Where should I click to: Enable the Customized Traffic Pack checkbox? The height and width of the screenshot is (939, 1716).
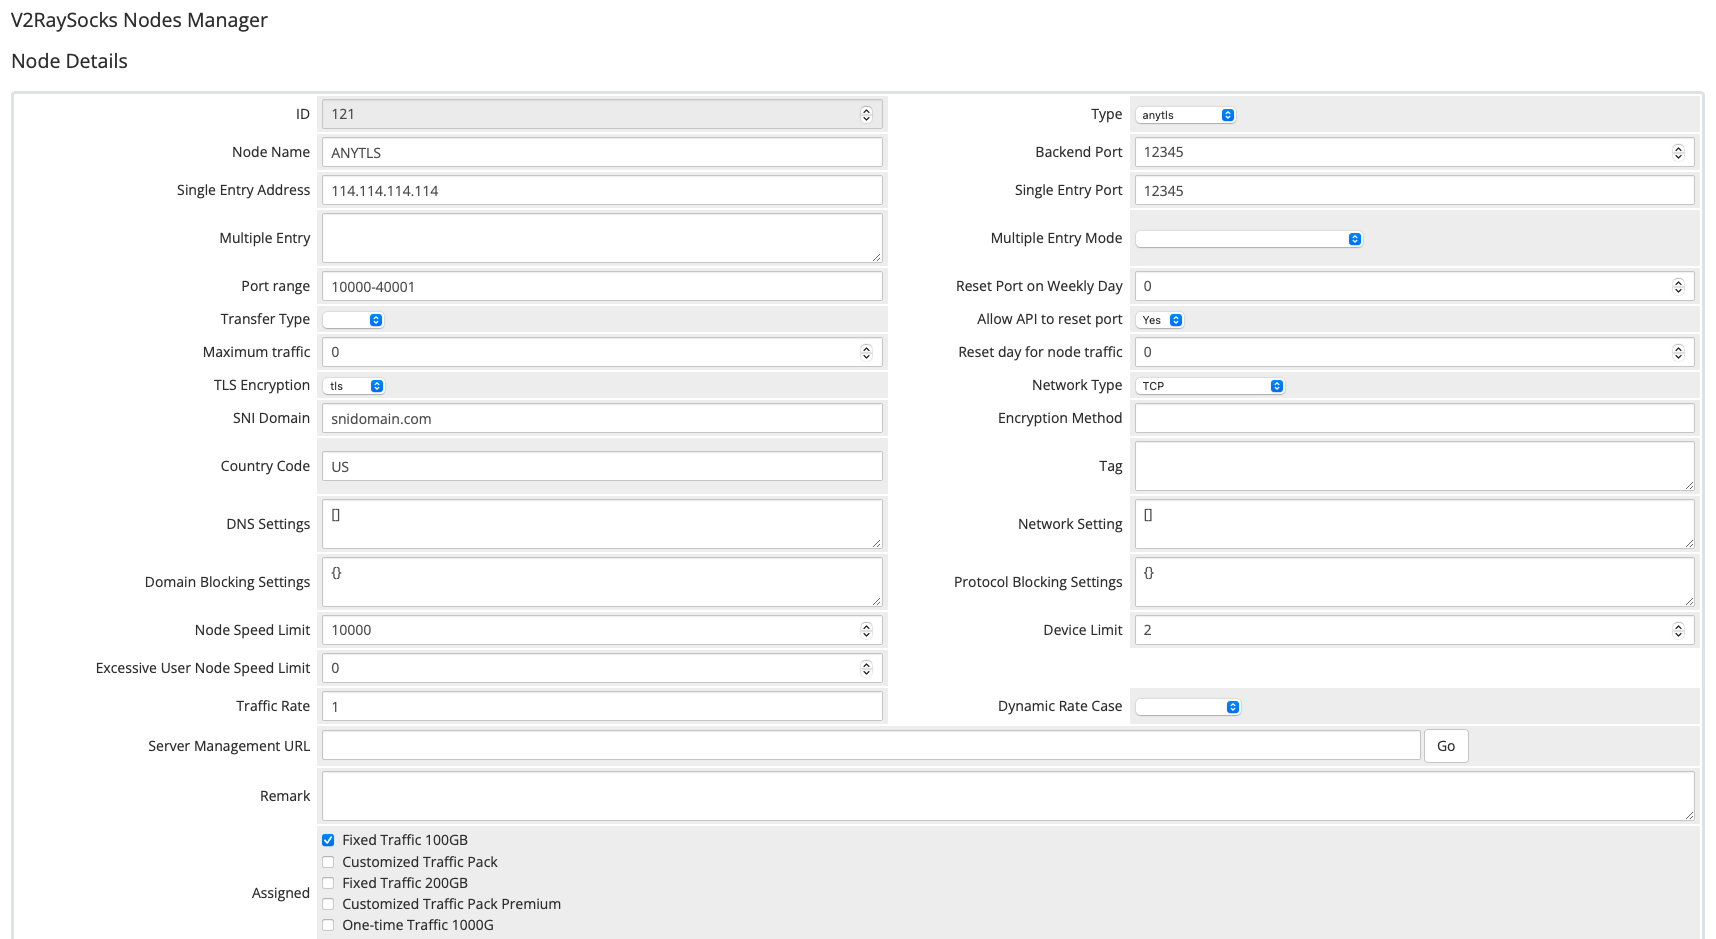click(328, 862)
